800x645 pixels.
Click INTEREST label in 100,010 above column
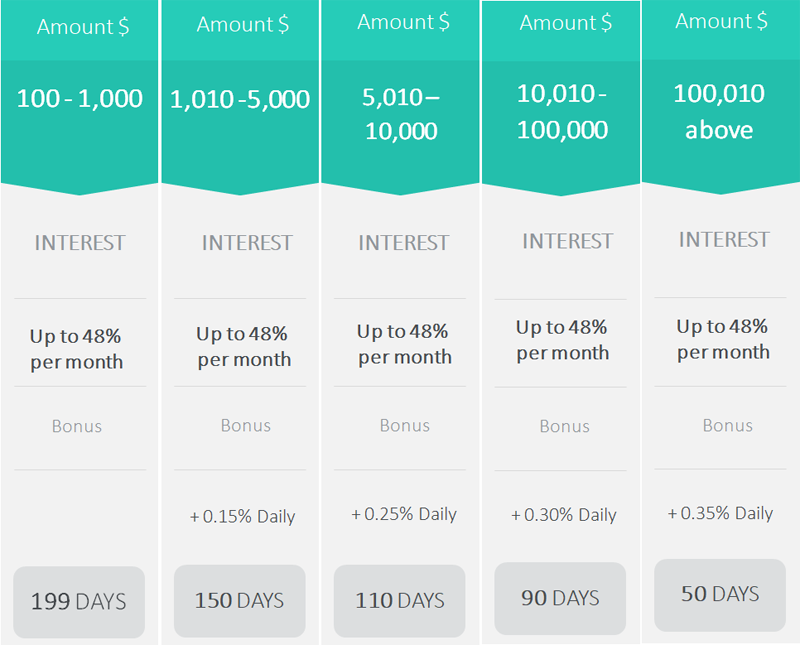point(724,240)
